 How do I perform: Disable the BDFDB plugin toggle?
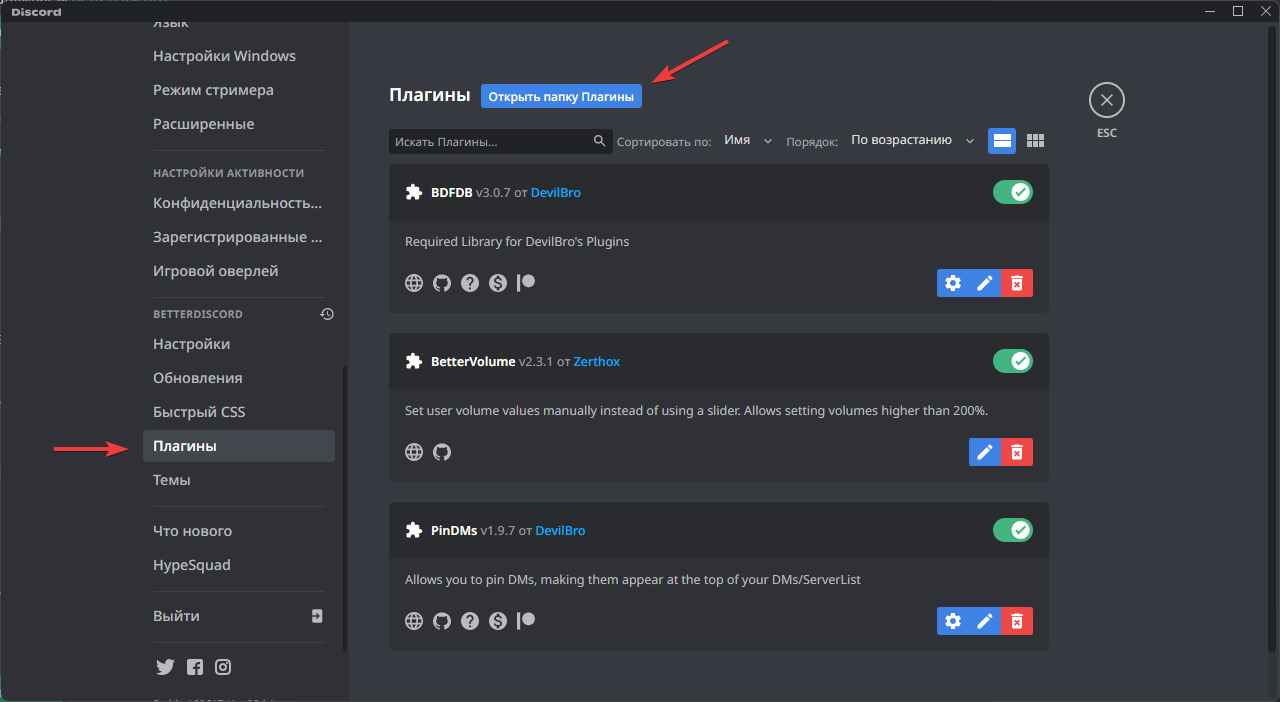1013,192
